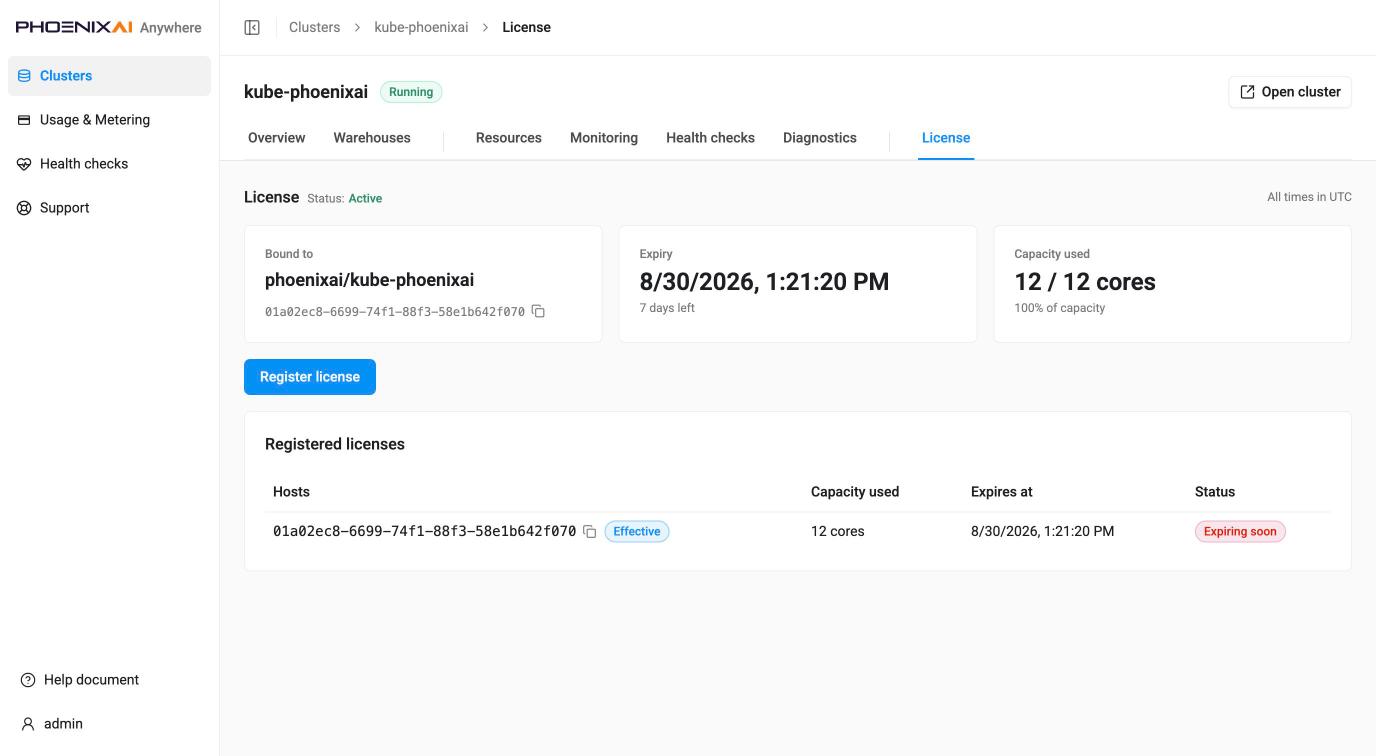The height and width of the screenshot is (756, 1376).
Task: Click the host ID text in license table row
Action: [424, 531]
